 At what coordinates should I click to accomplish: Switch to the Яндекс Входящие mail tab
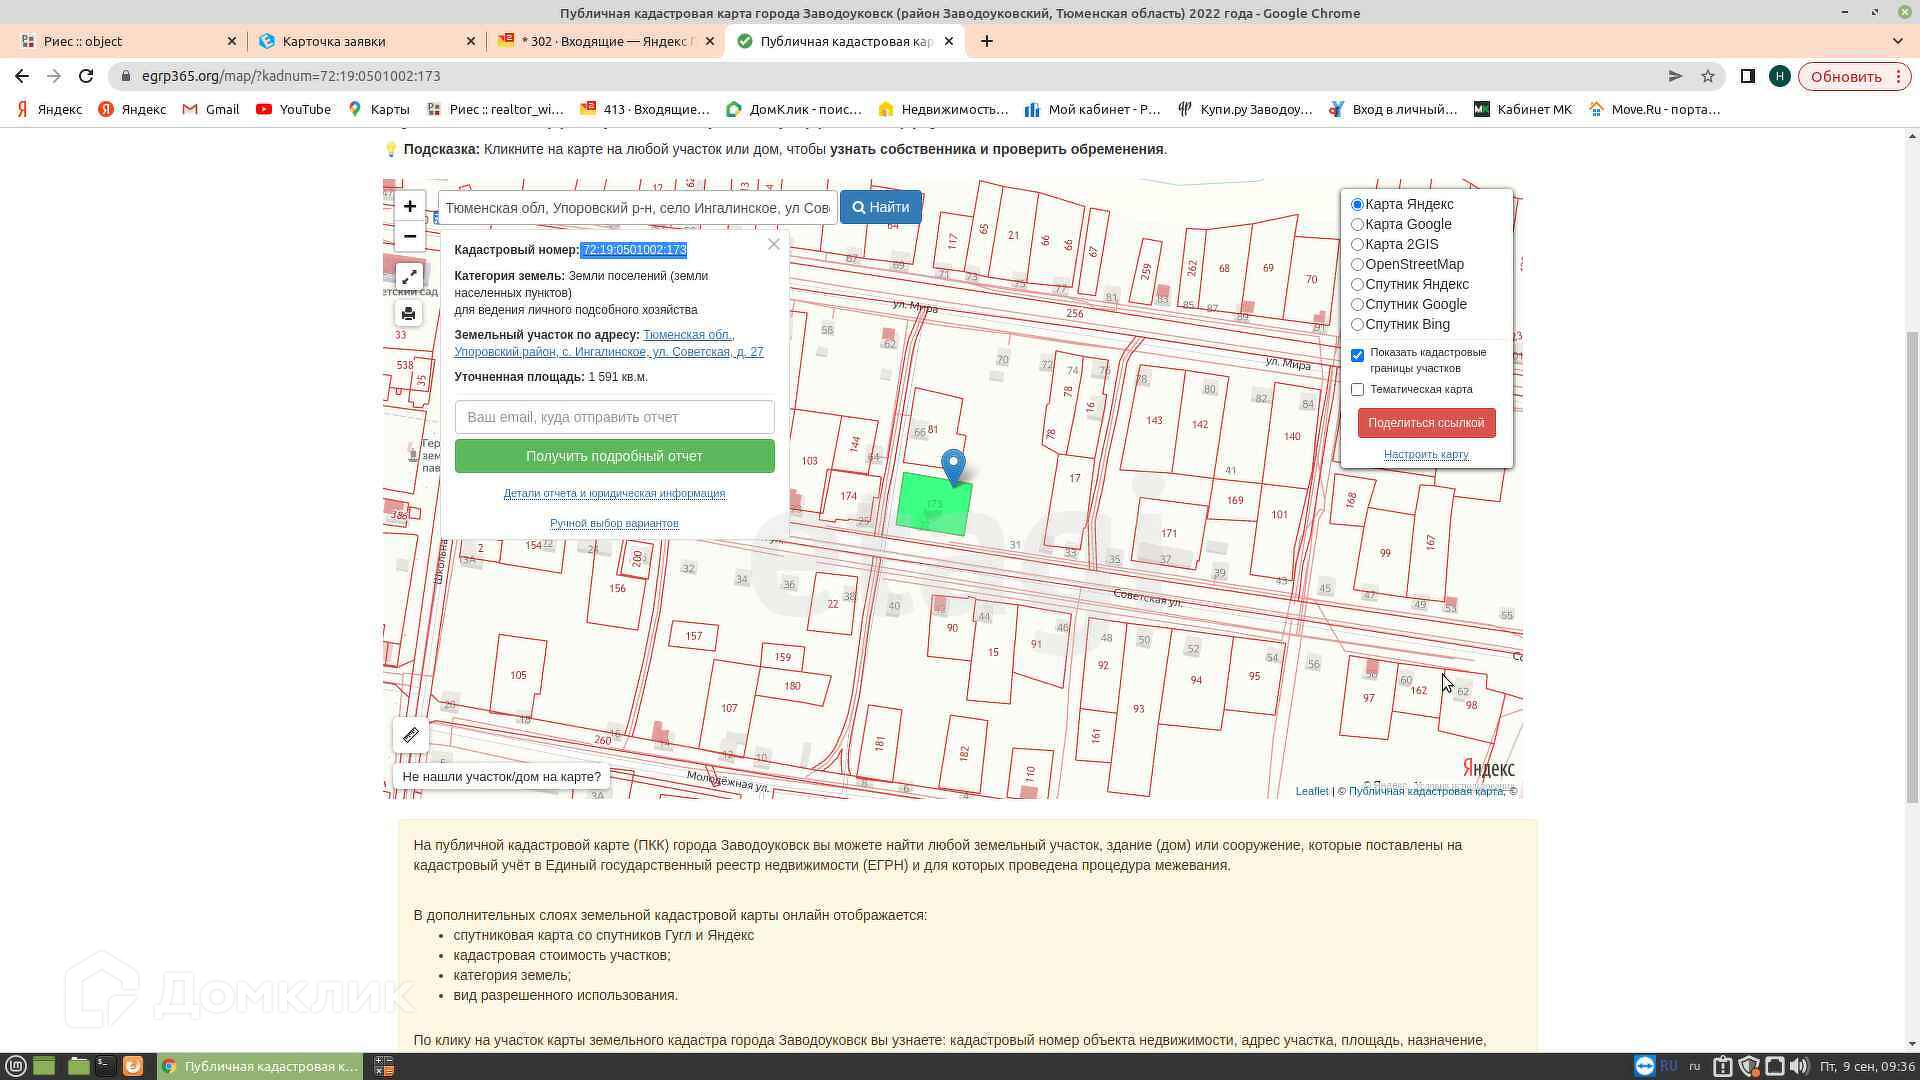[x=606, y=41]
